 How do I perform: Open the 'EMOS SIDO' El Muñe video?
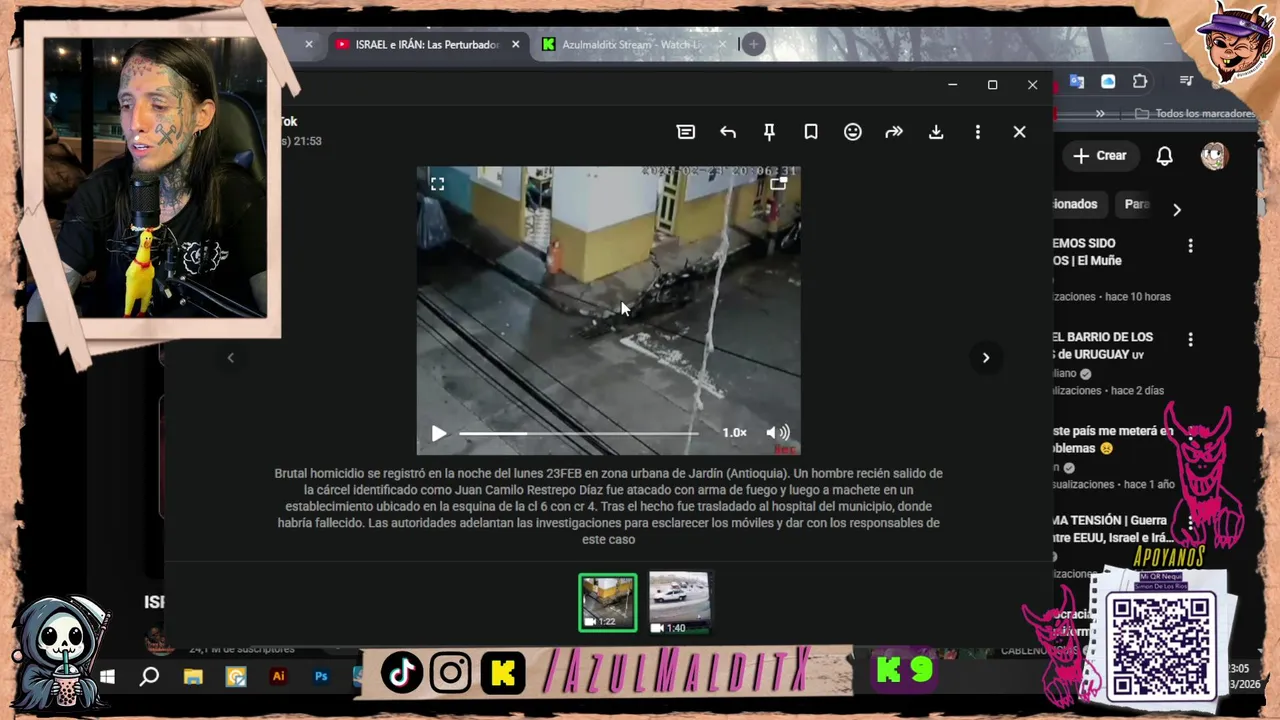tap(1086, 252)
